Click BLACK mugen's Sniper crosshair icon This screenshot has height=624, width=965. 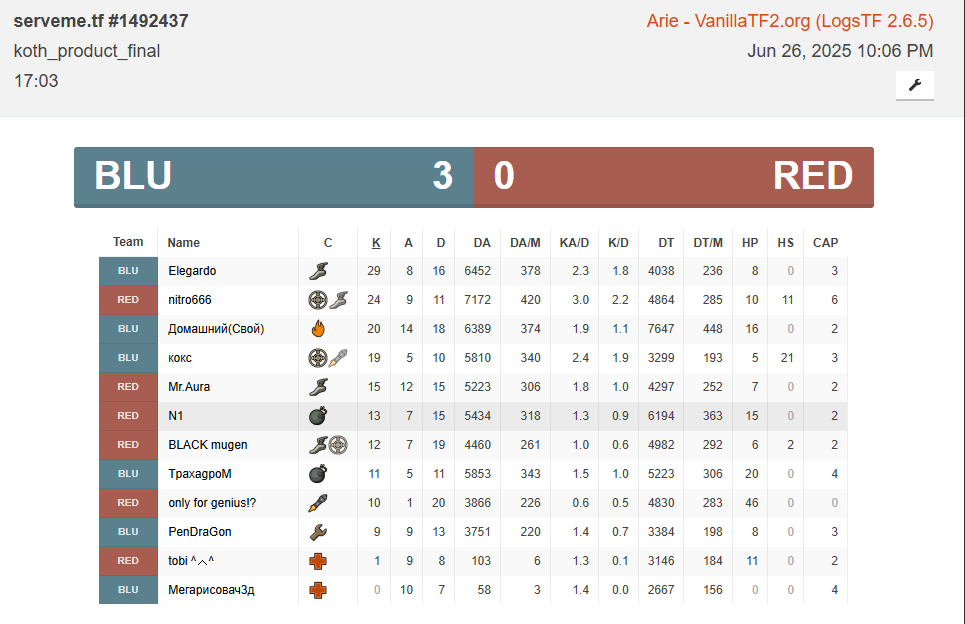click(x=338, y=445)
